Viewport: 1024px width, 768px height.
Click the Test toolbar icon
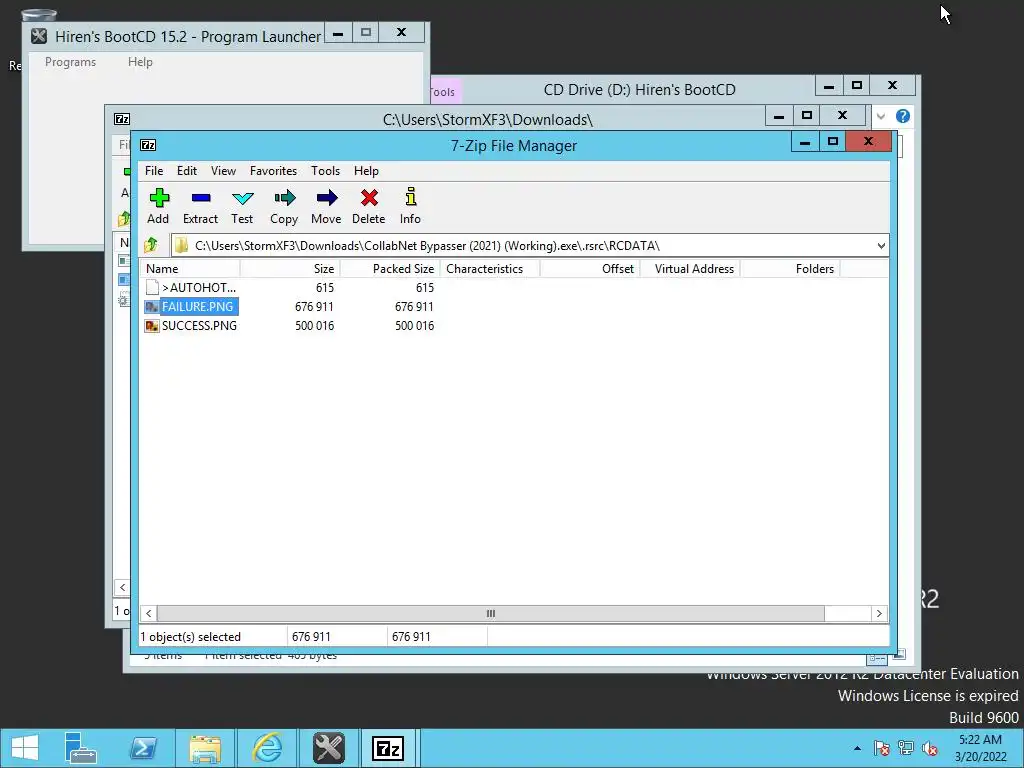242,198
